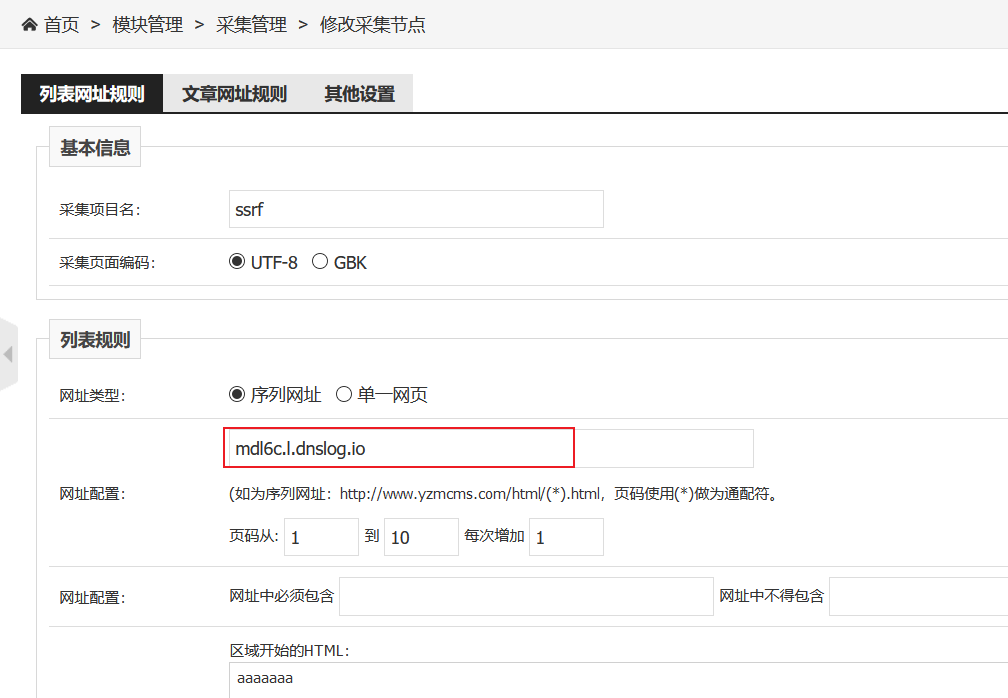Select 序列网址 URL type radio
Image resolution: width=1008 pixels, height=698 pixels.
[237, 394]
